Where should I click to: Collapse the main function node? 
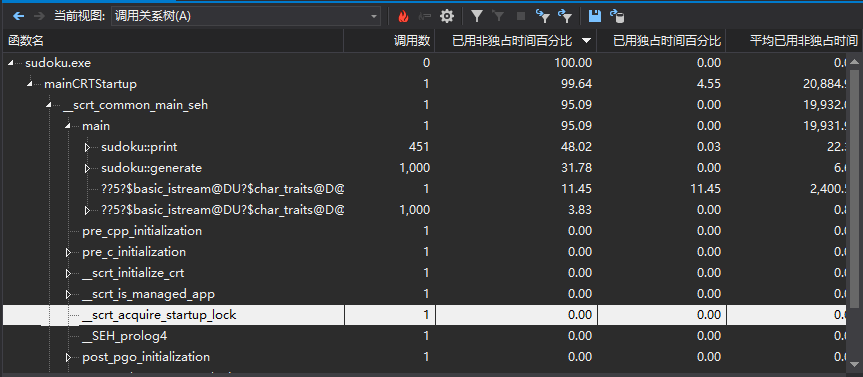point(68,126)
